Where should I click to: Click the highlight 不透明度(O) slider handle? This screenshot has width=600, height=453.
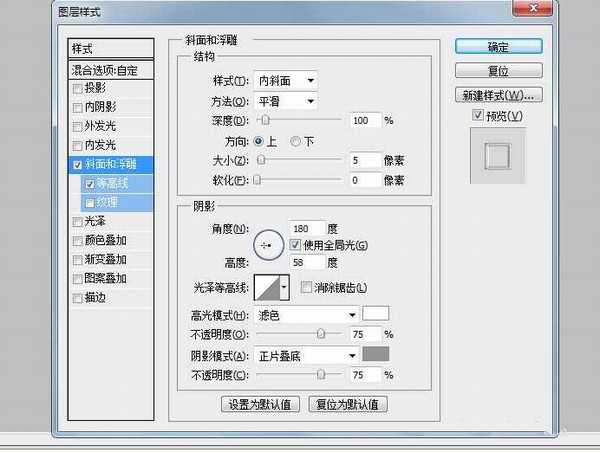321,334
